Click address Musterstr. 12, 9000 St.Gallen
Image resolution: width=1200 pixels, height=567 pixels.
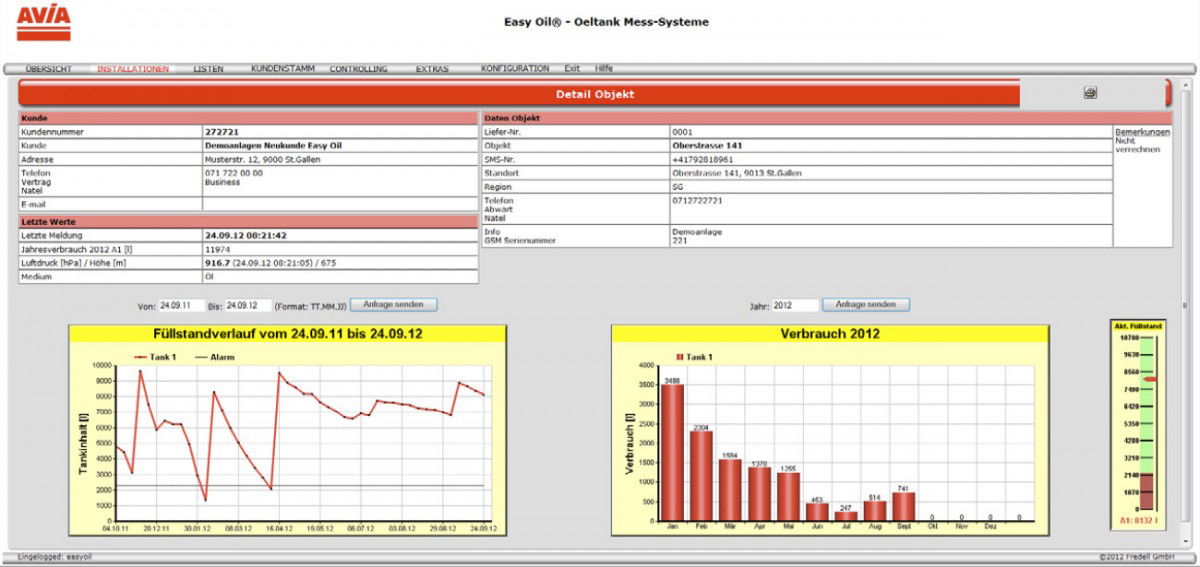[263, 159]
